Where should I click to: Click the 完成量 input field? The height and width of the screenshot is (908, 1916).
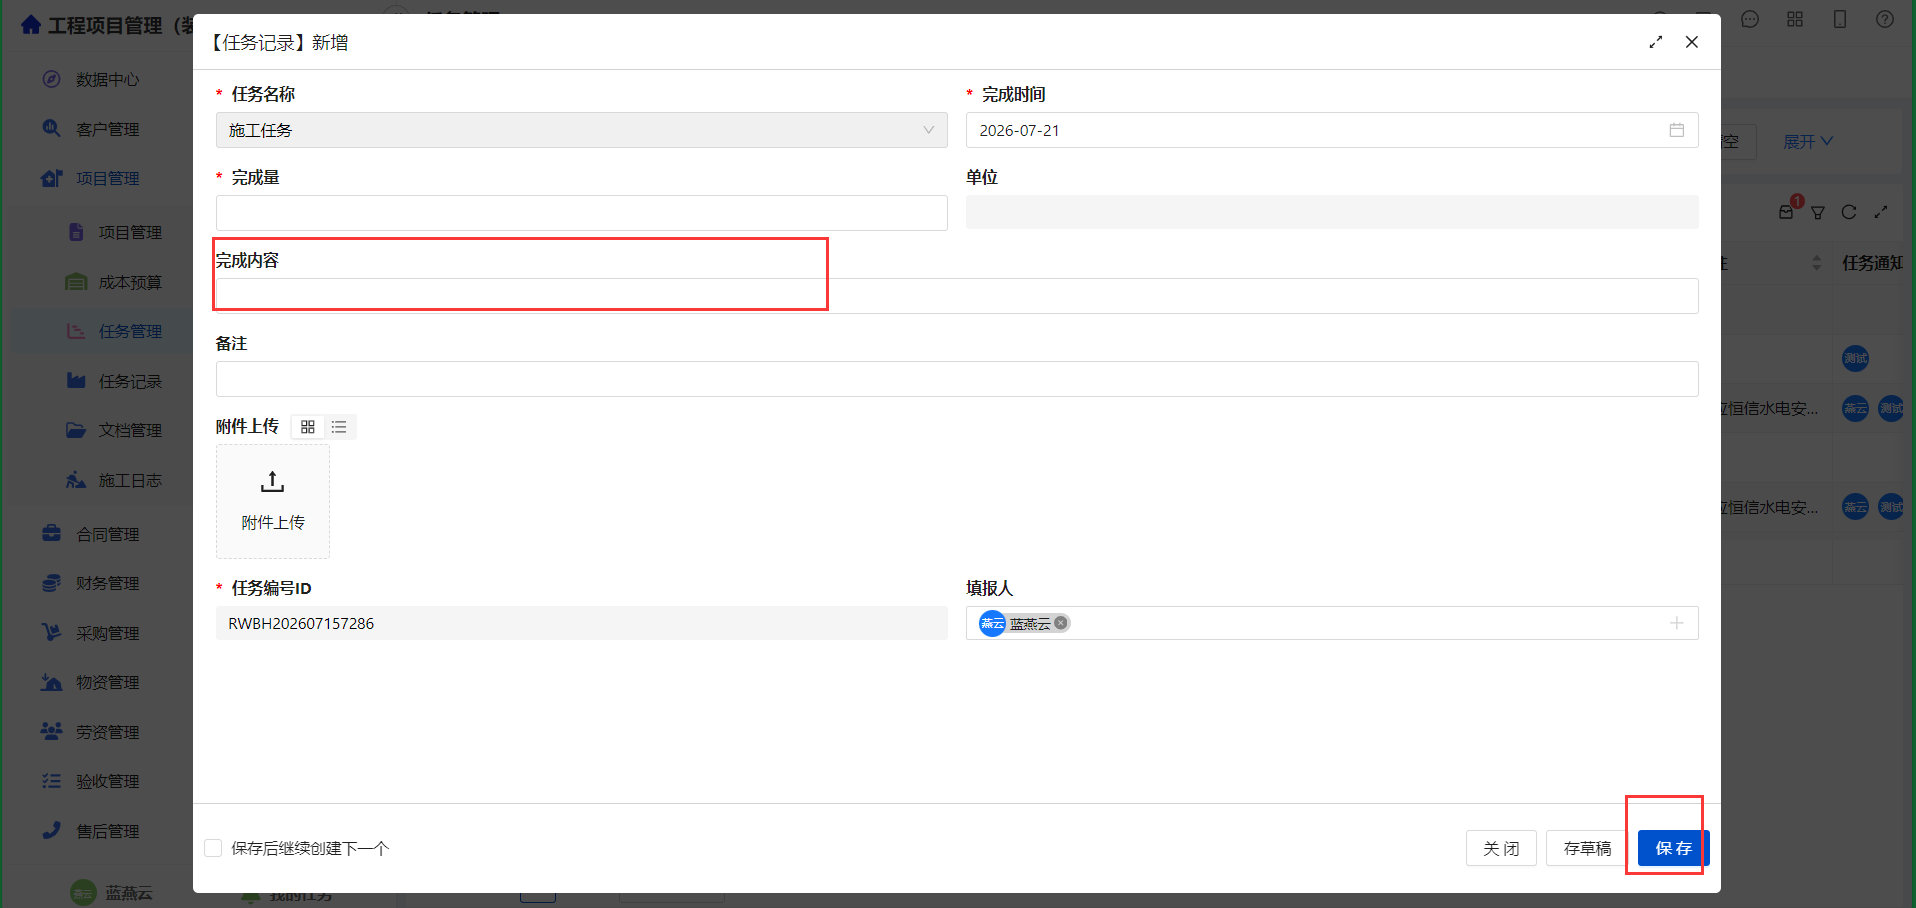tap(581, 213)
